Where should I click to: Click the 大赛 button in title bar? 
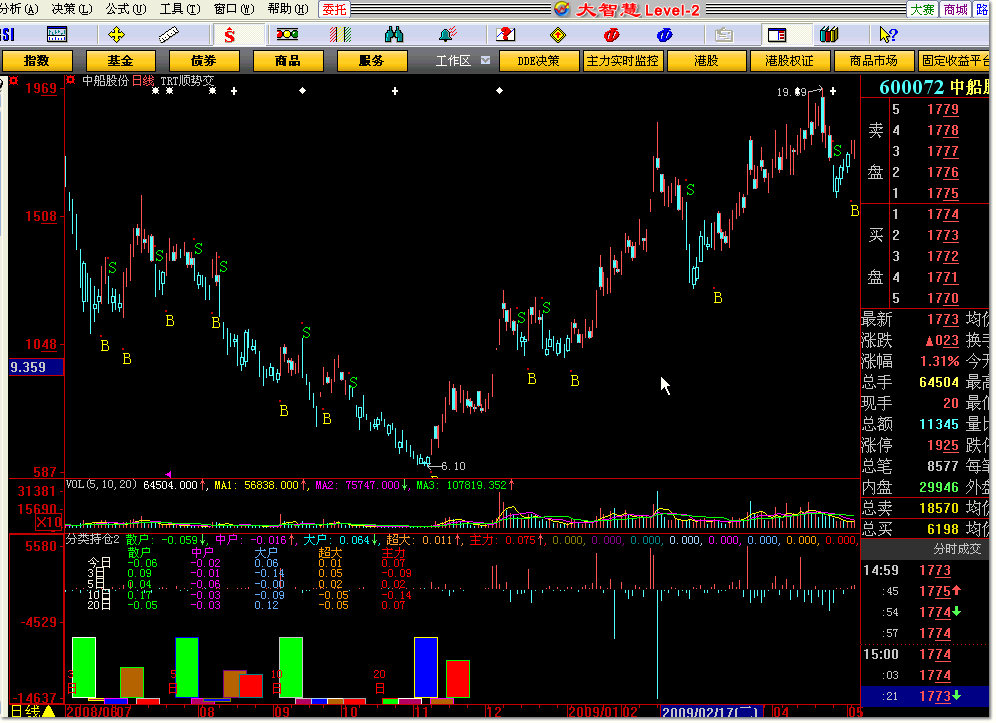tap(922, 10)
